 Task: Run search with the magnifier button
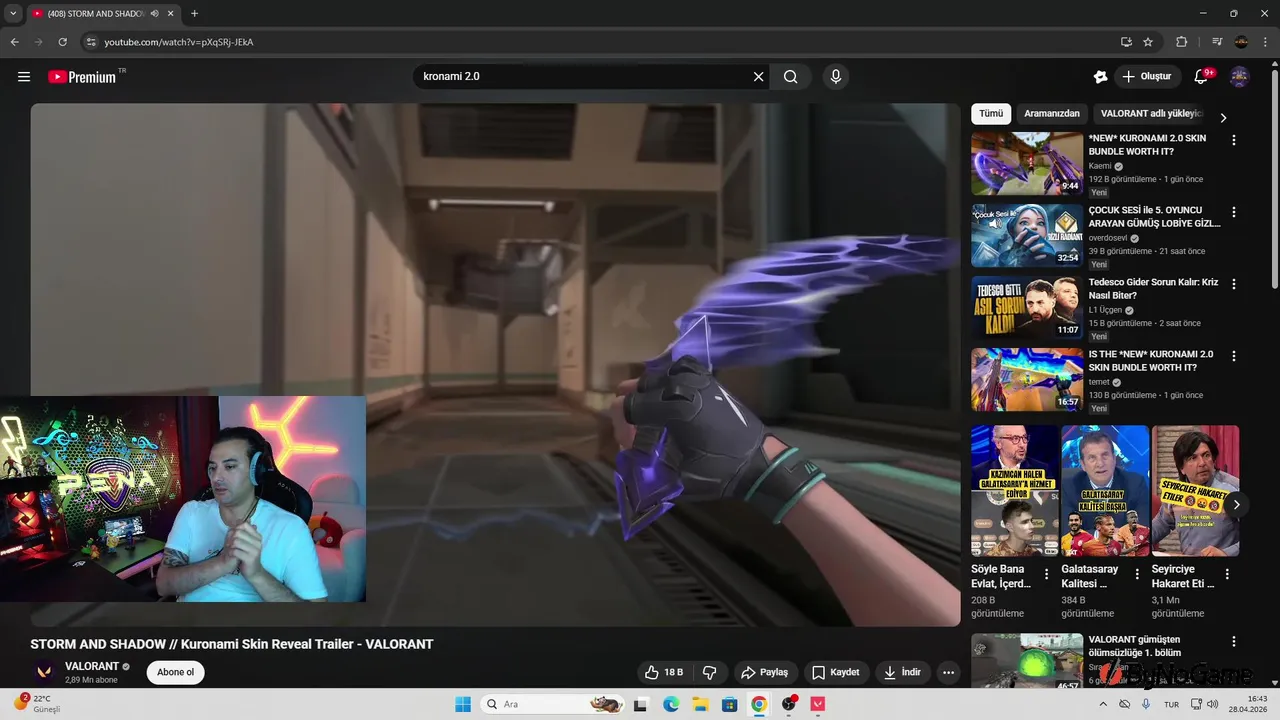tap(790, 77)
